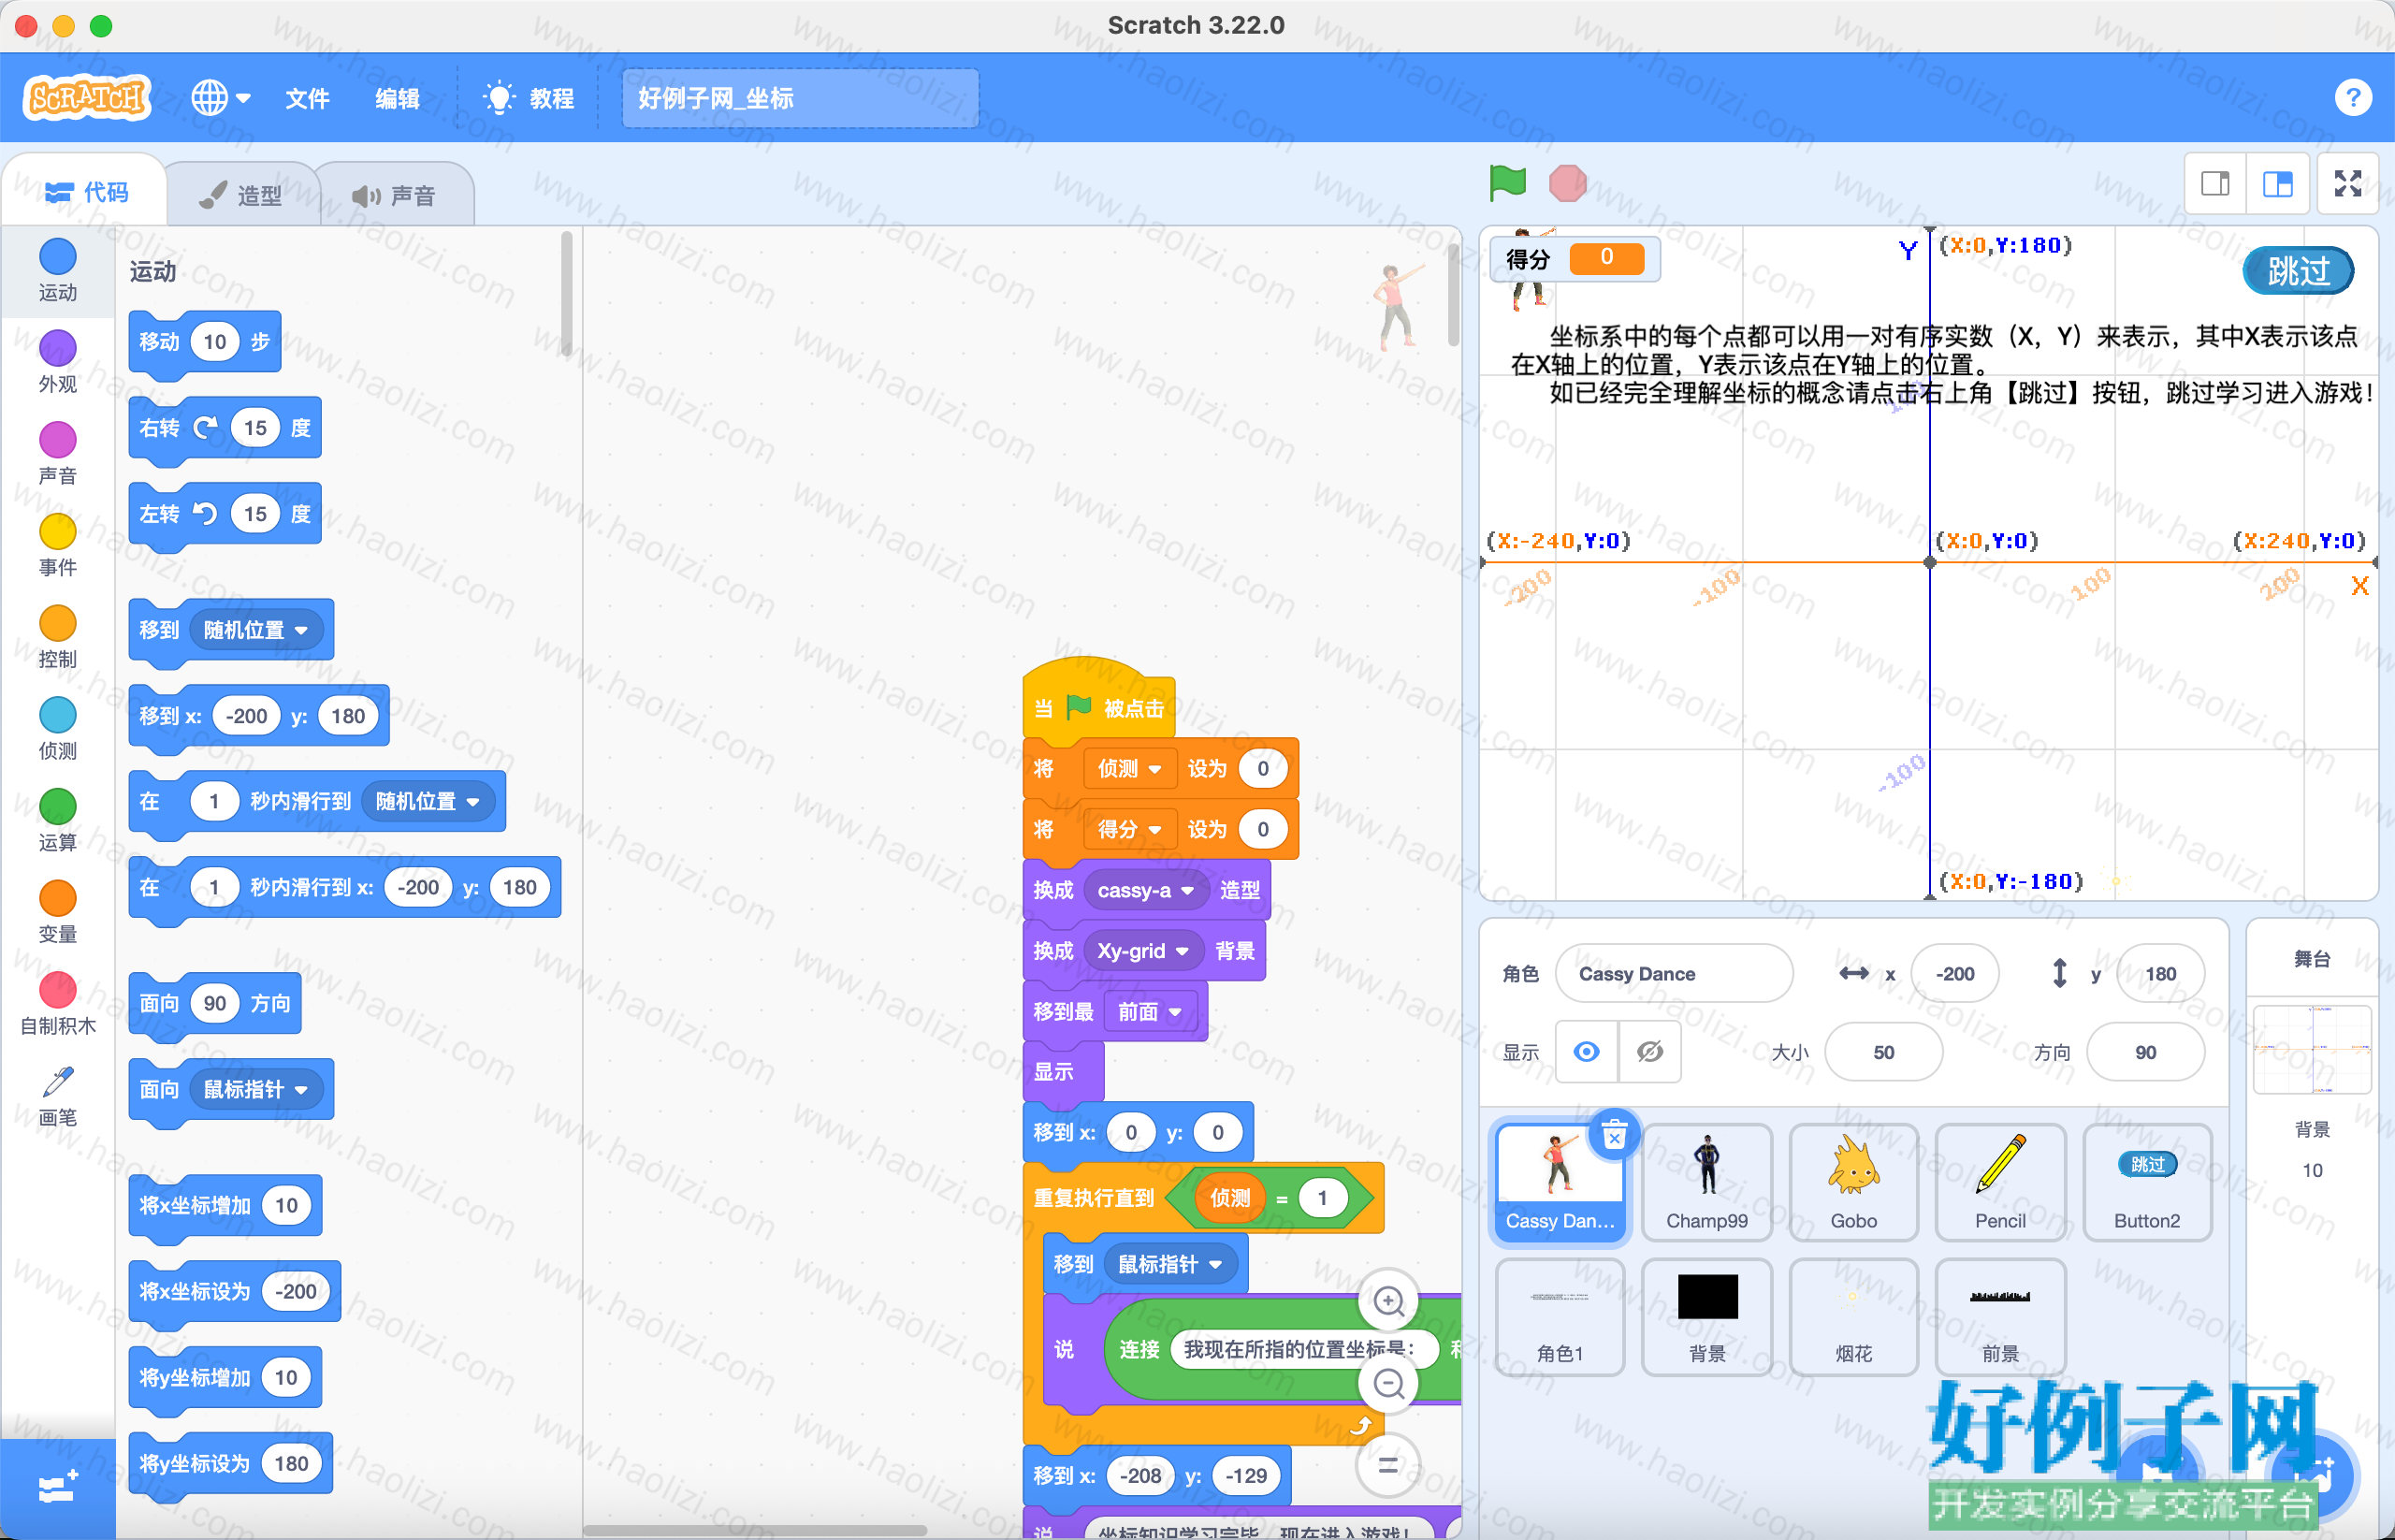Image resolution: width=2395 pixels, height=1540 pixels.
Task: Select the 角色1 sprite
Action: (1560, 1317)
